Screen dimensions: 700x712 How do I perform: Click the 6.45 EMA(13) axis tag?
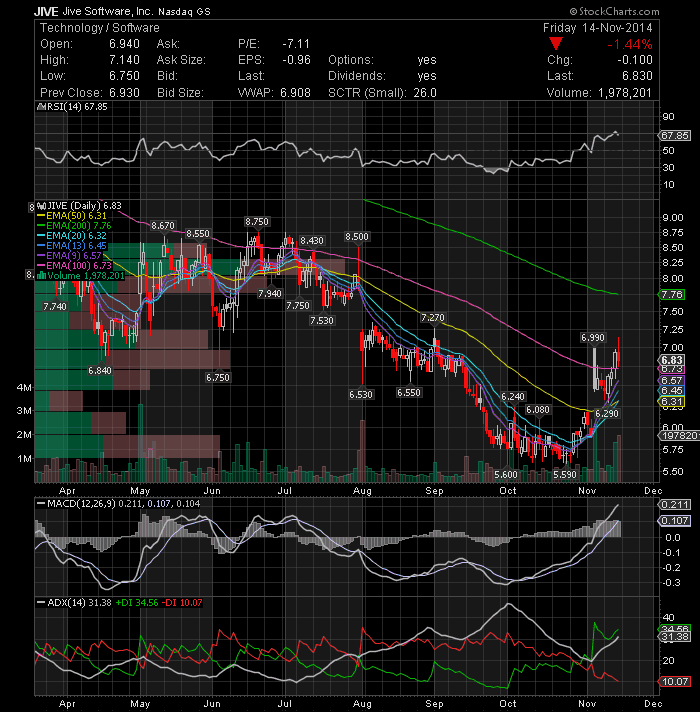pyautogui.click(x=671, y=391)
